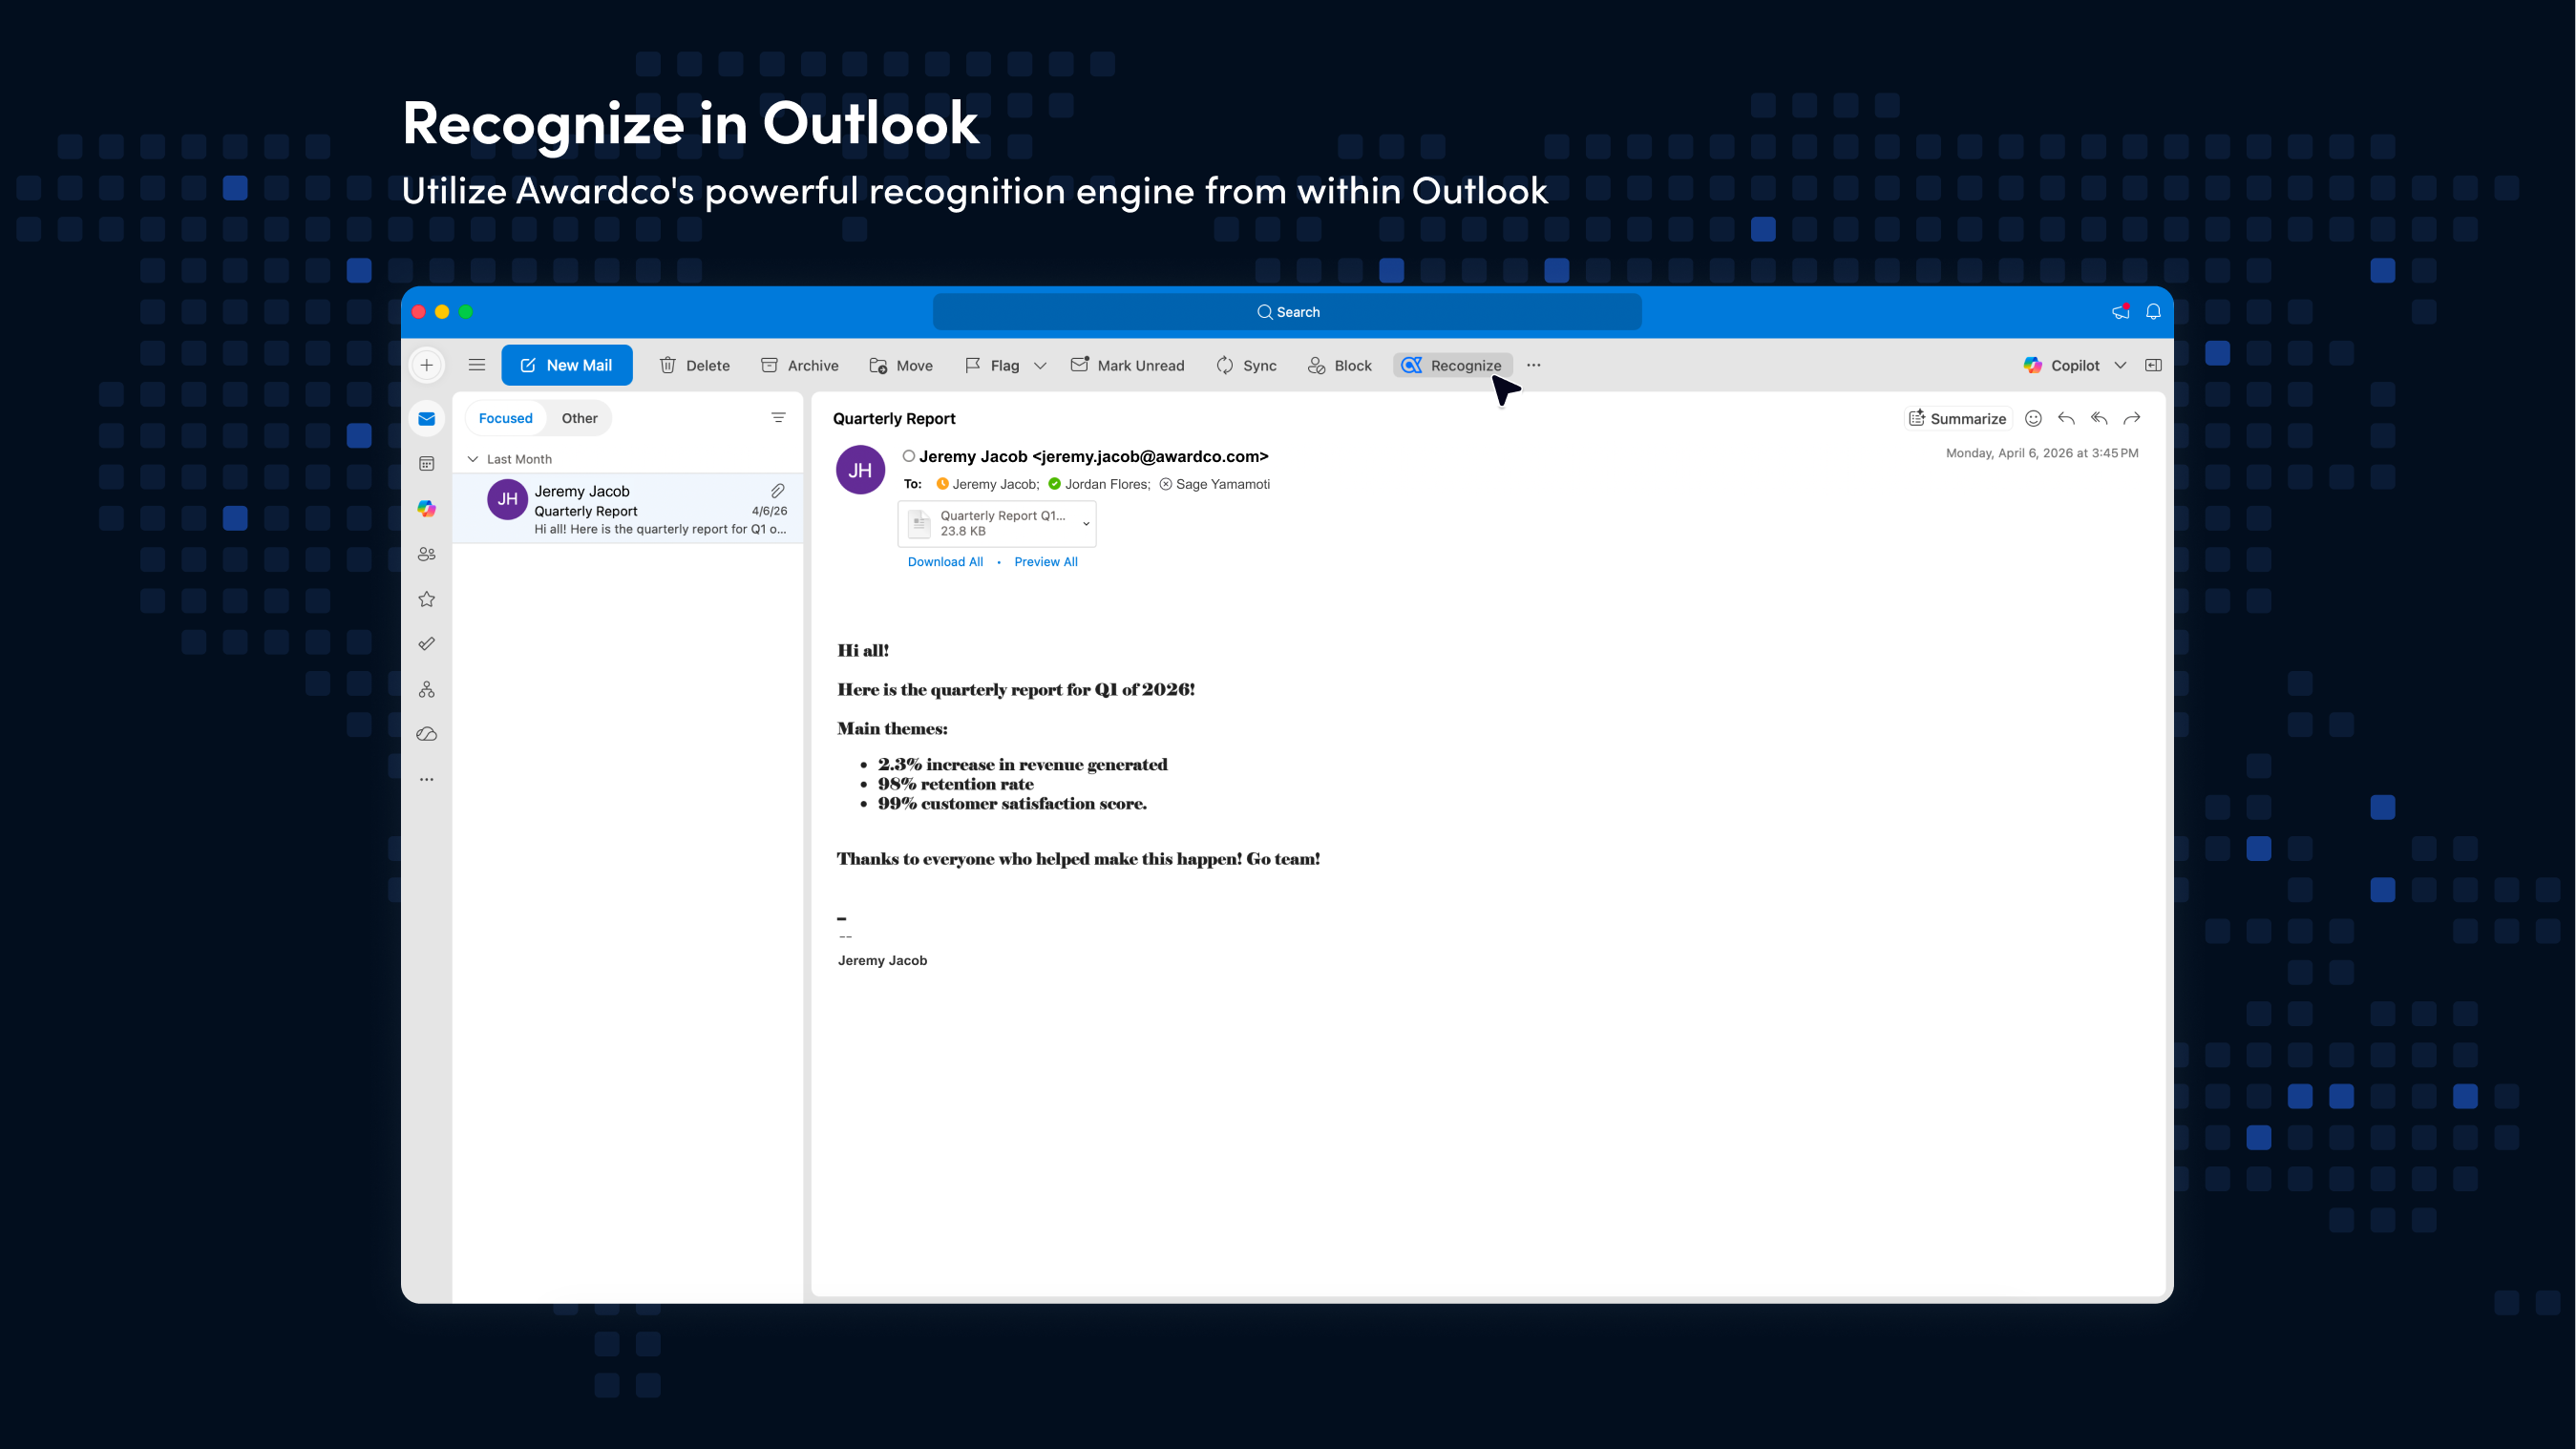Toggle the side pane layout icon
The height and width of the screenshot is (1449, 2576).
point(2153,365)
